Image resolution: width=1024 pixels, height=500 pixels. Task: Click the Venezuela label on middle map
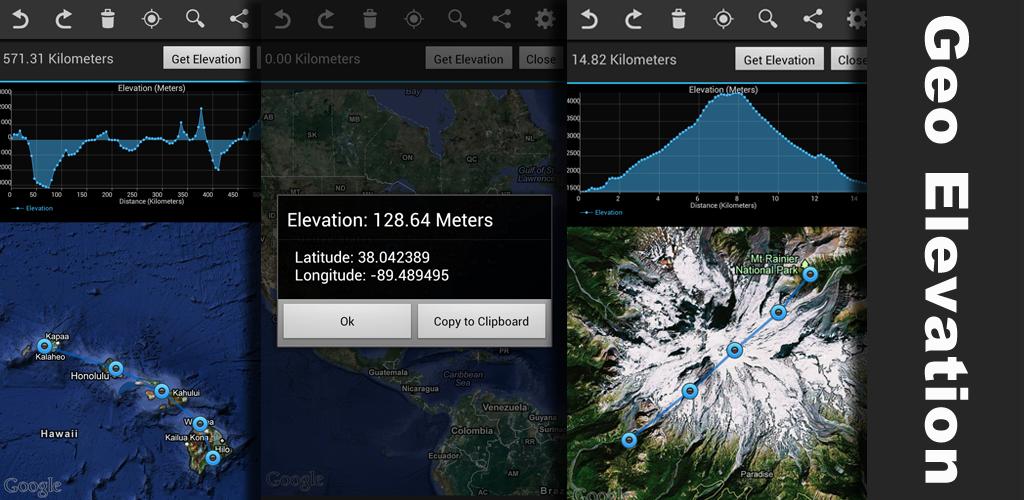(505, 407)
